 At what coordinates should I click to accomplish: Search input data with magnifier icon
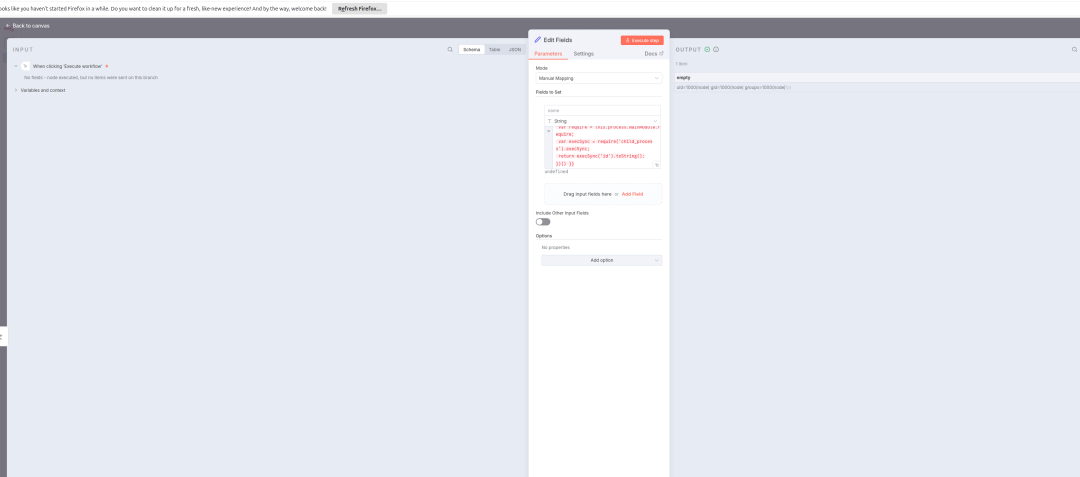(x=450, y=49)
